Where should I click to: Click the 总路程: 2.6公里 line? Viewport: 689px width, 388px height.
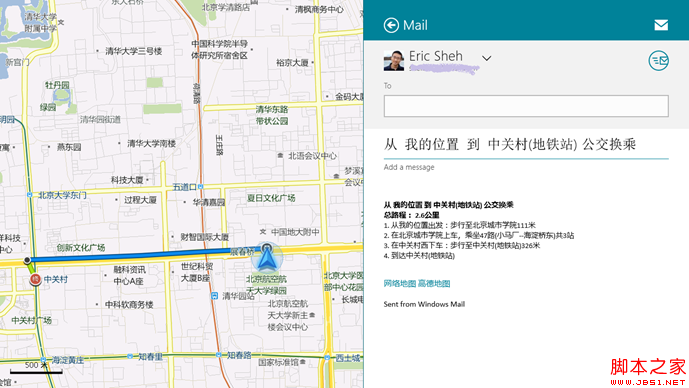click(x=411, y=215)
